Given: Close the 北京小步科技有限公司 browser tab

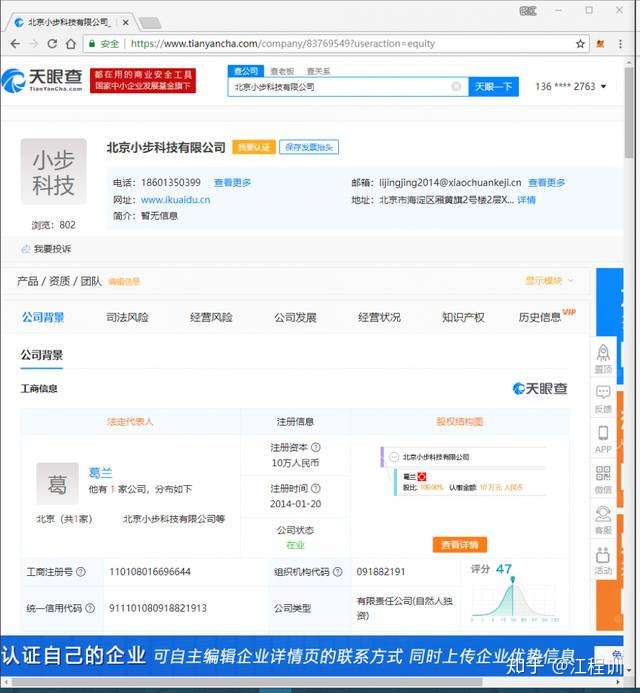Looking at the screenshot, I should (126, 22).
